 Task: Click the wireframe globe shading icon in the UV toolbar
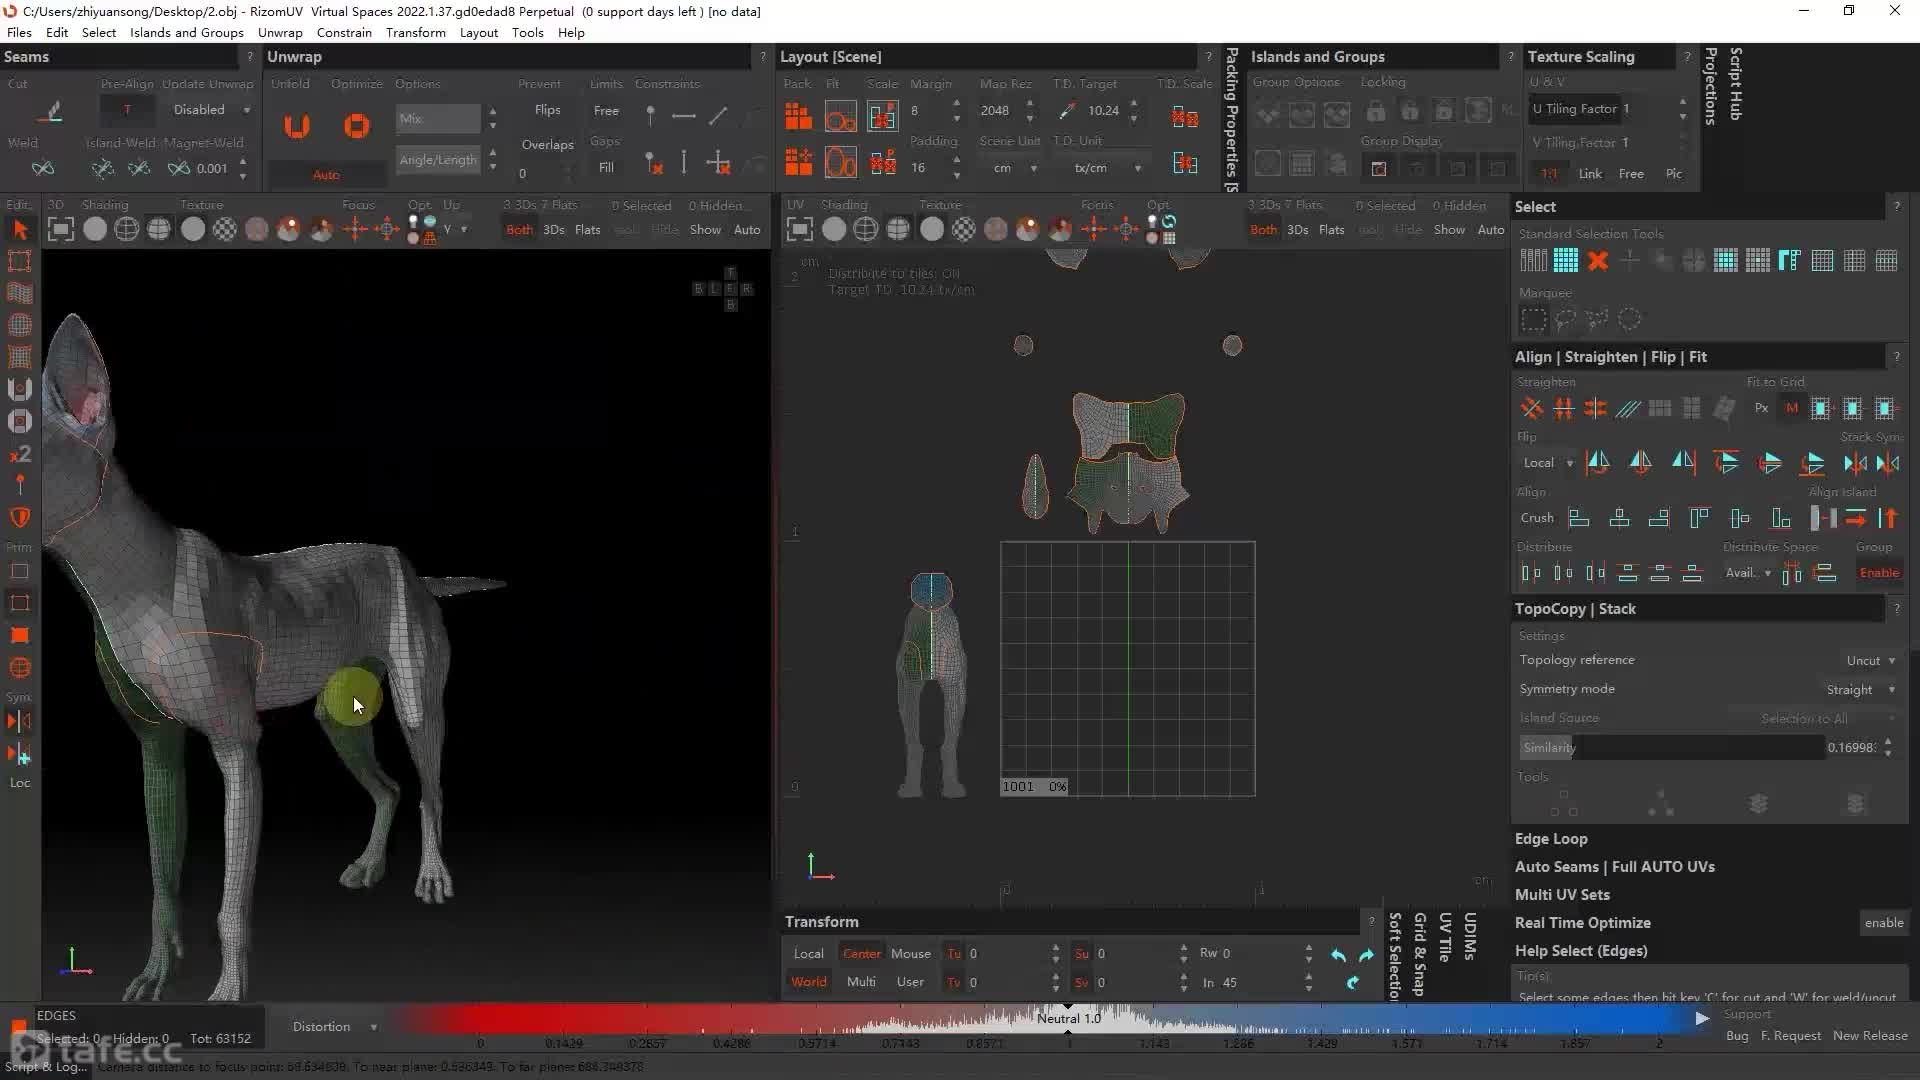coord(865,230)
